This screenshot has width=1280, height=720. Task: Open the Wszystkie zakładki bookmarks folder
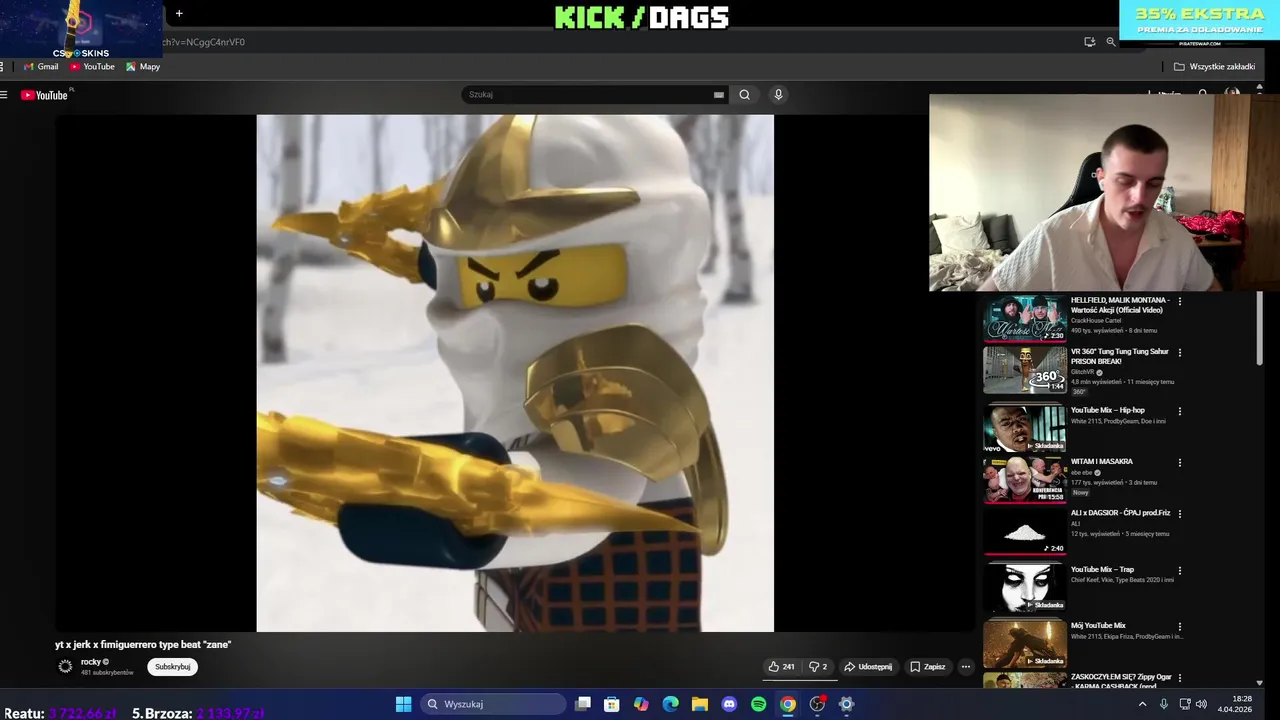1214,67
